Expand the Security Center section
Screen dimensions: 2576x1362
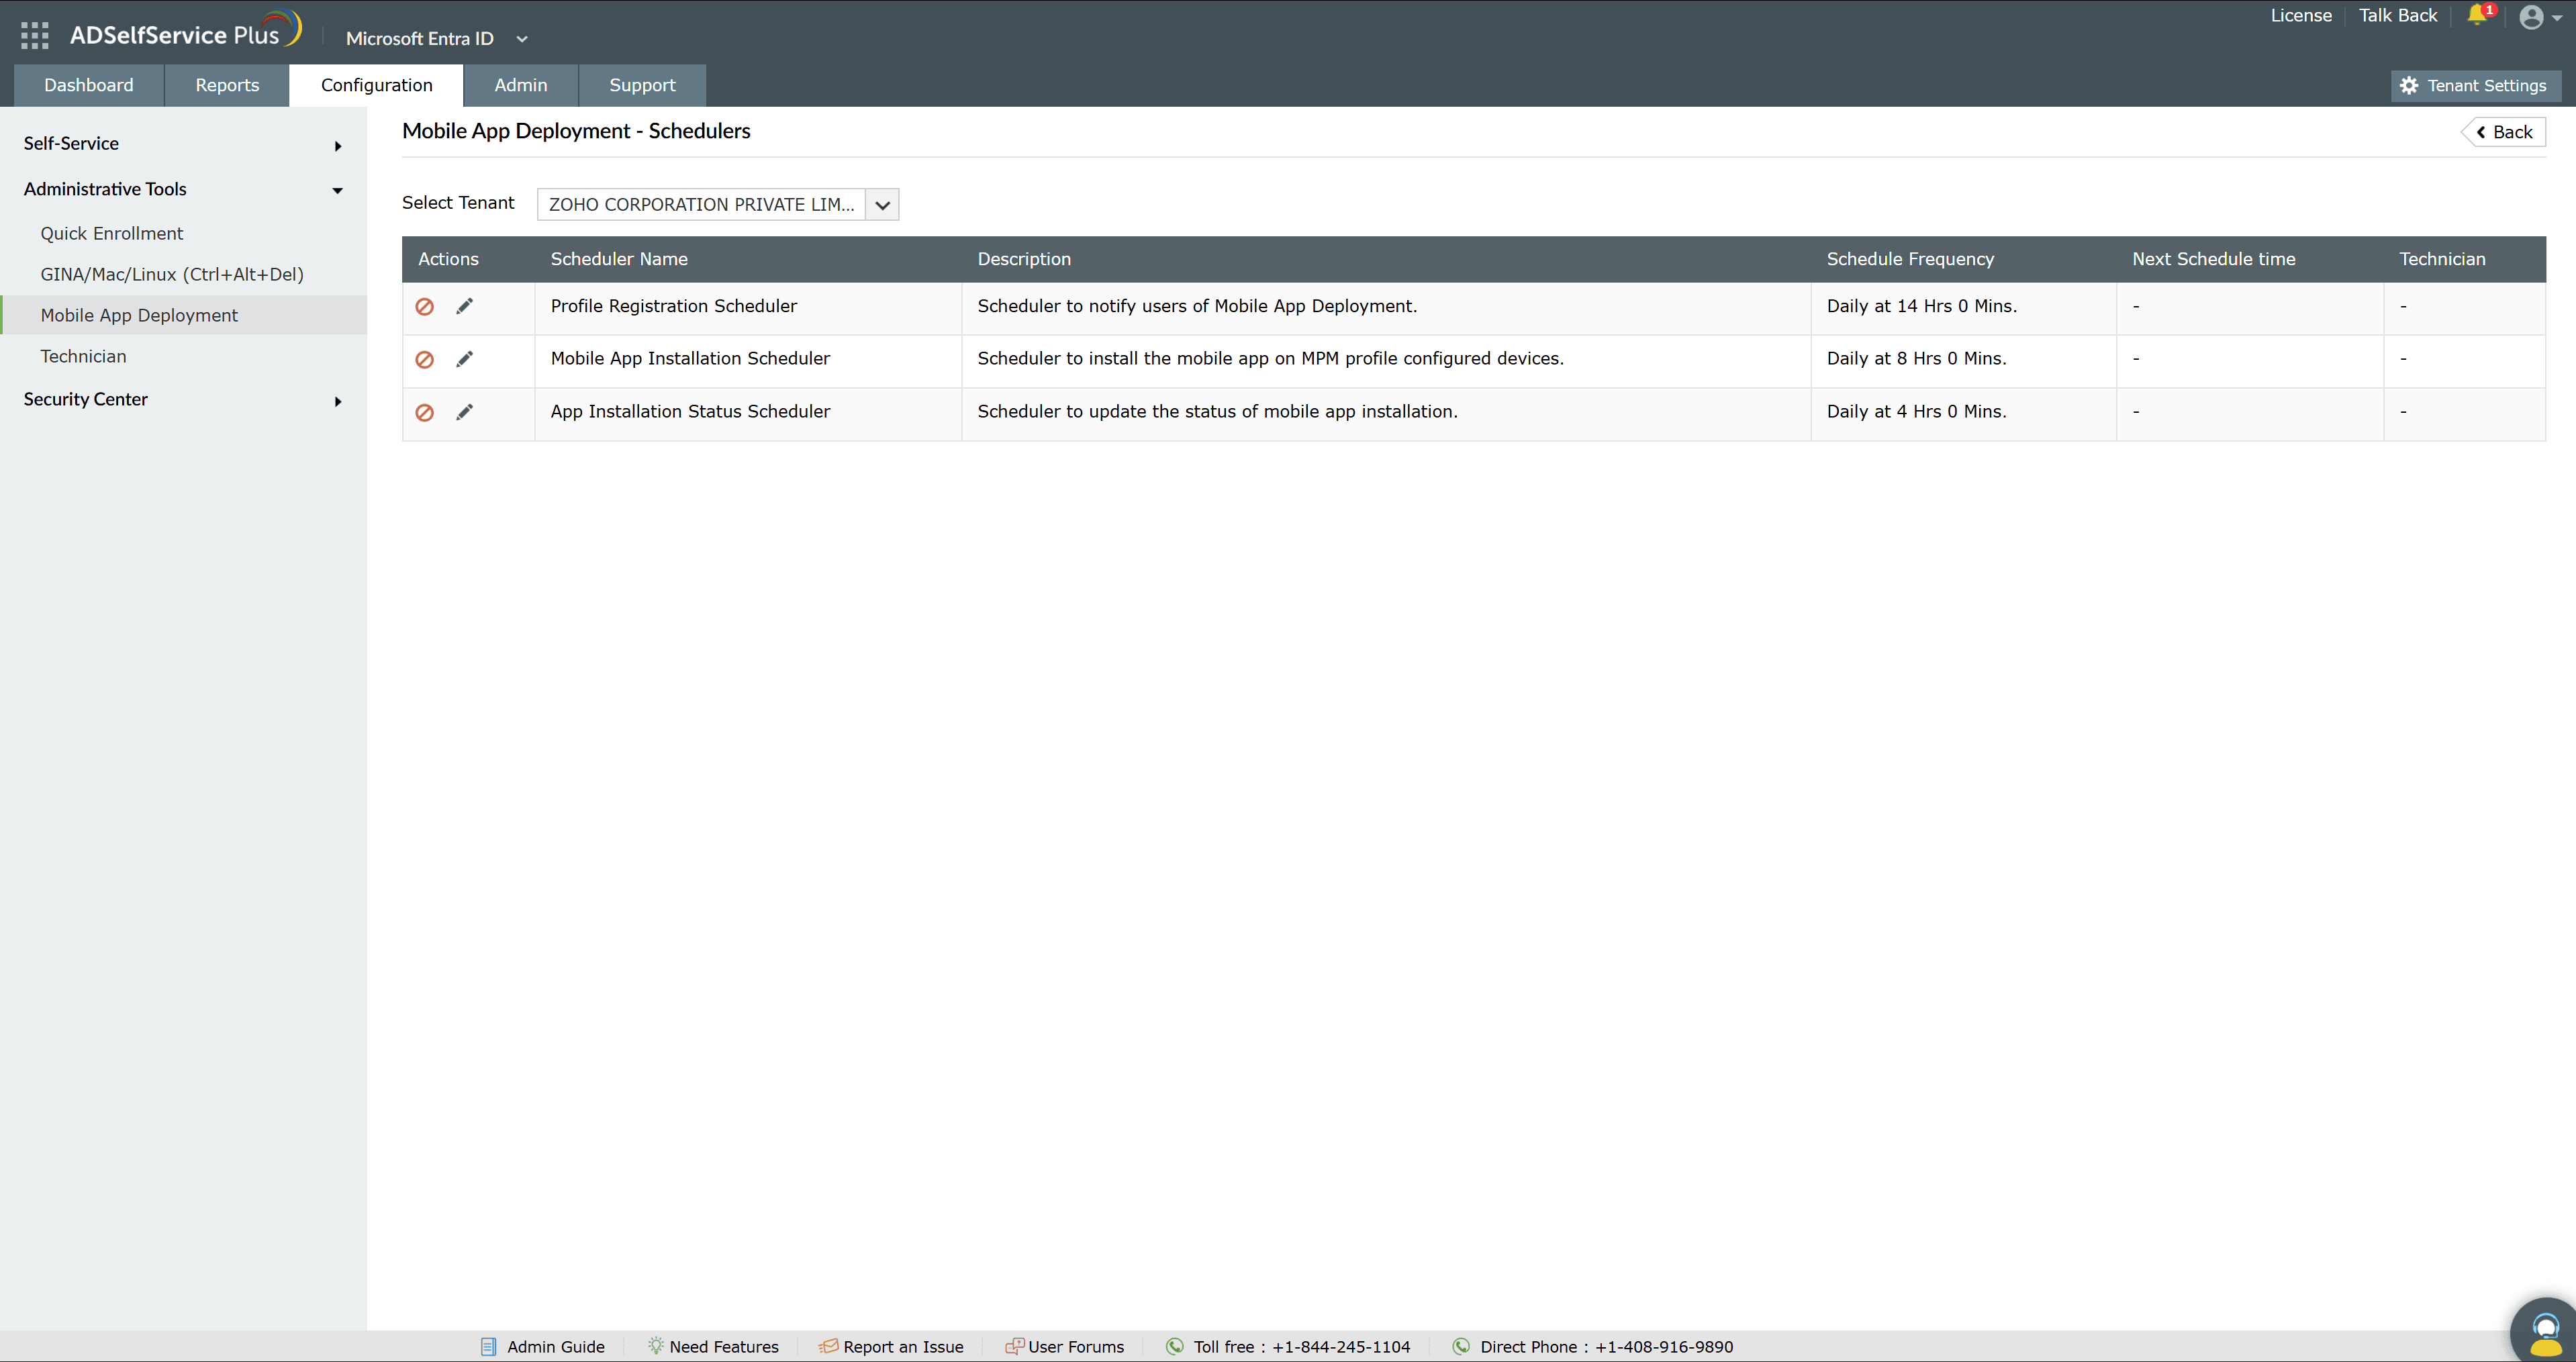coord(183,399)
